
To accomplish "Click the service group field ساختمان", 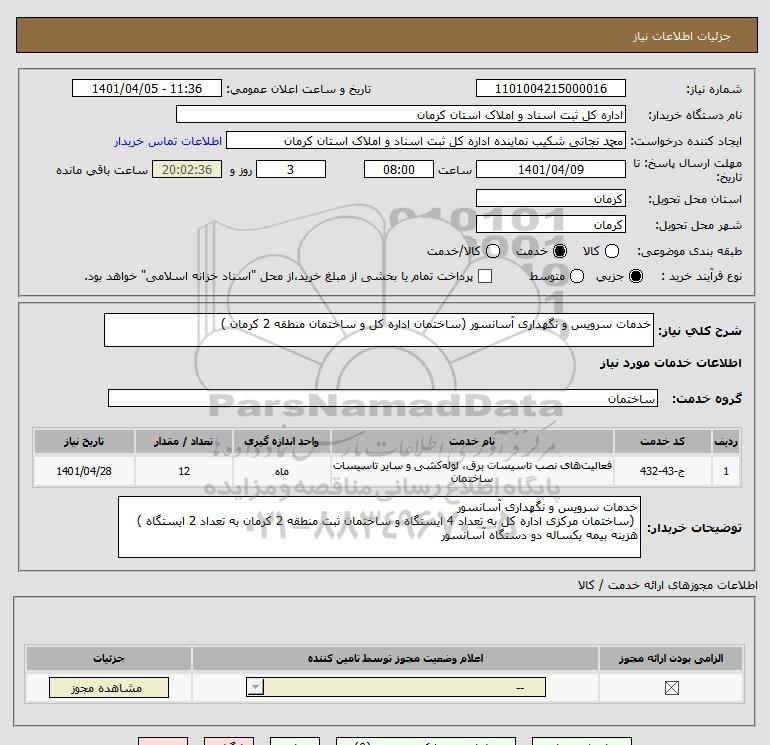I will pyautogui.click(x=383, y=398).
